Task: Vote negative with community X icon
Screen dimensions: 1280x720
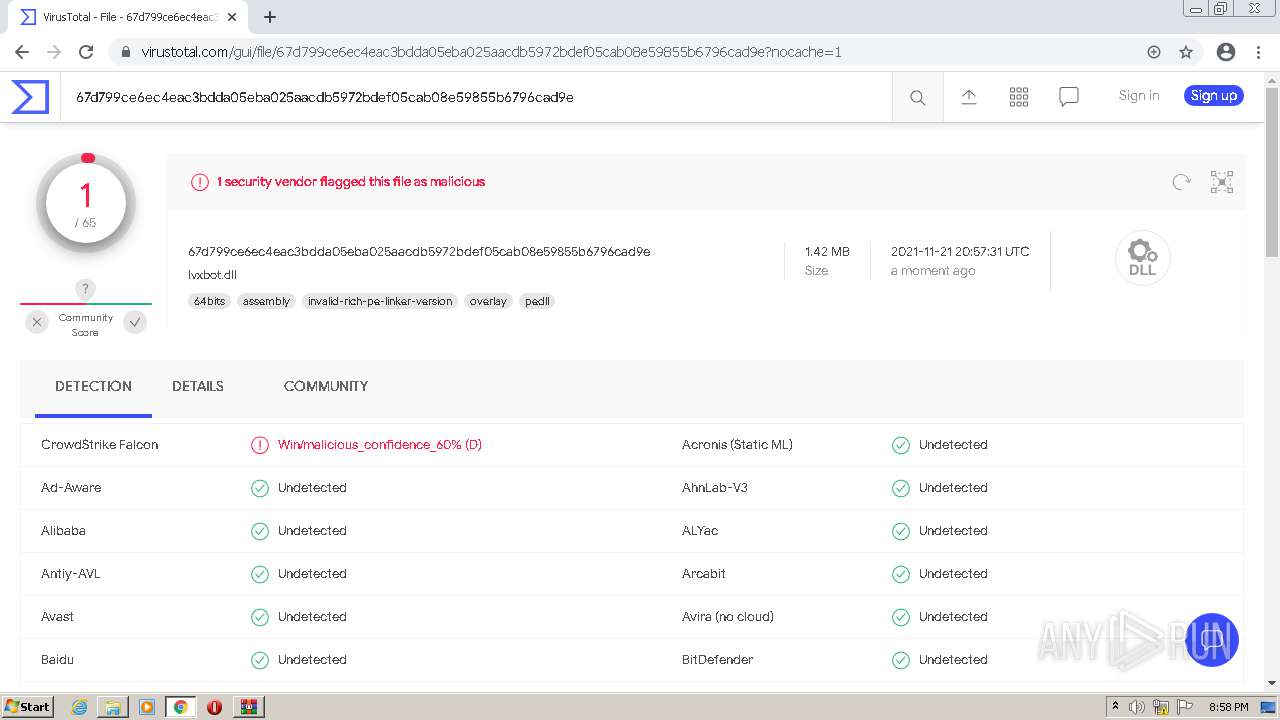Action: click(36, 321)
